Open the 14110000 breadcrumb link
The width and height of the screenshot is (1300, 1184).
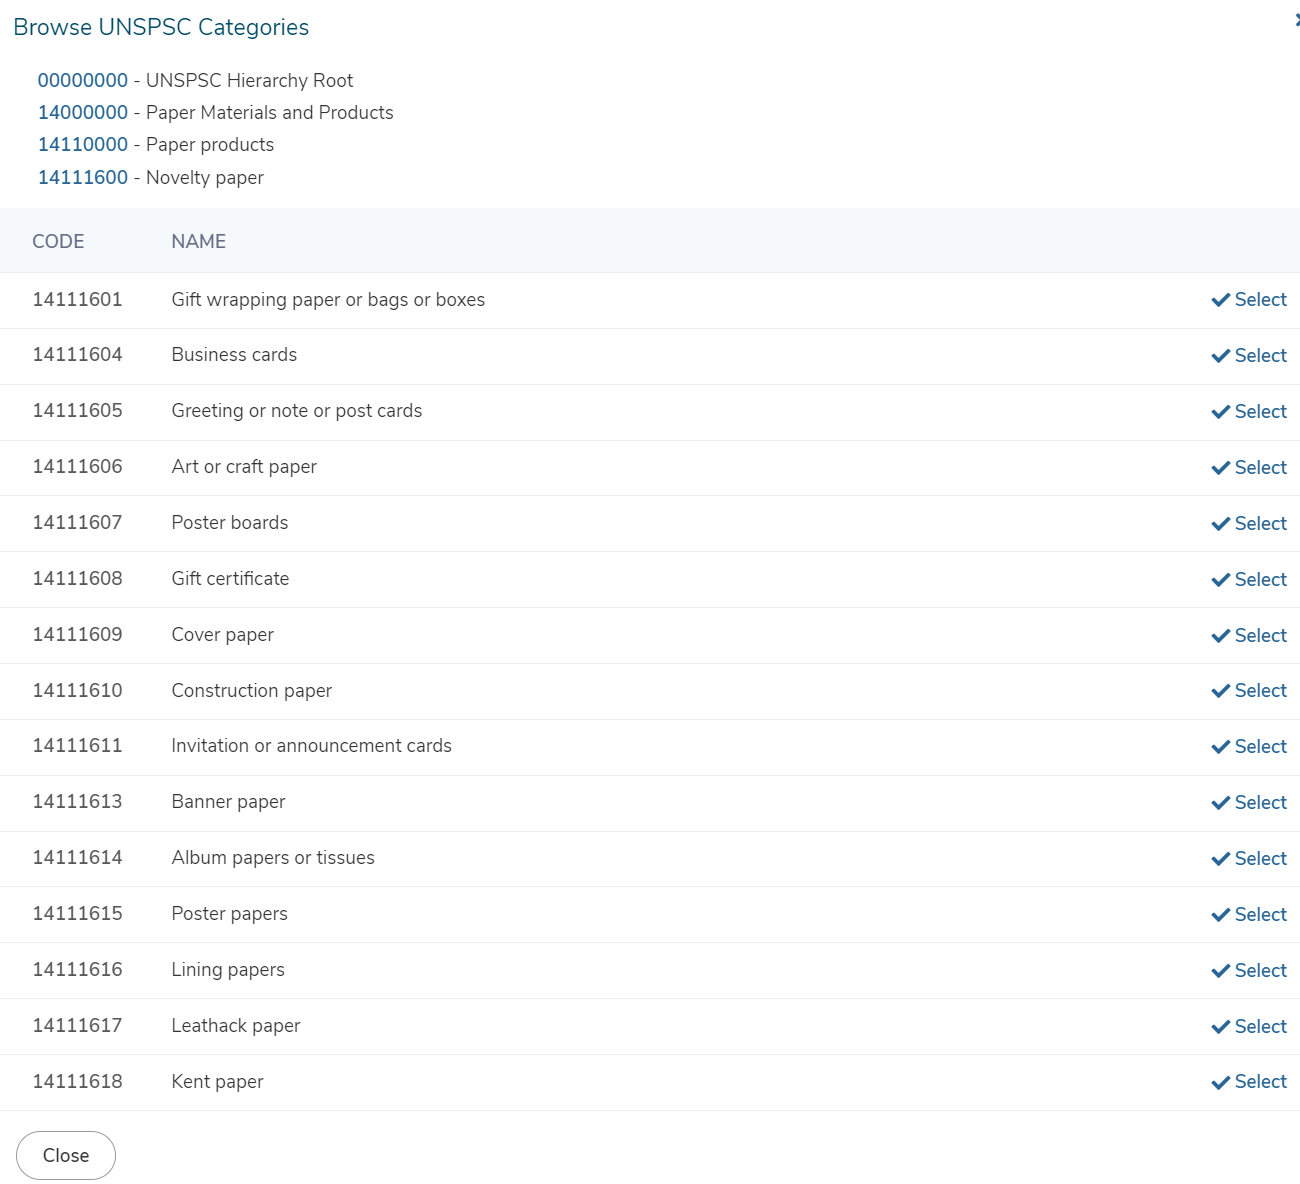(83, 144)
